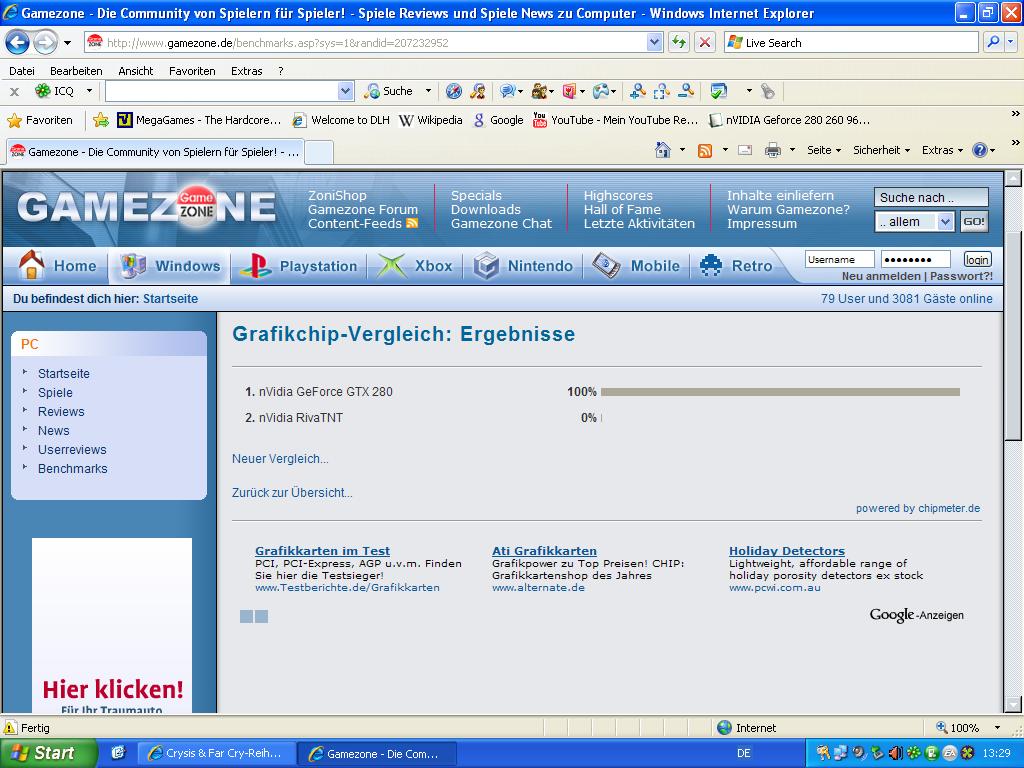Click the password input field
Viewport: 1024px width, 768px height.
916,259
